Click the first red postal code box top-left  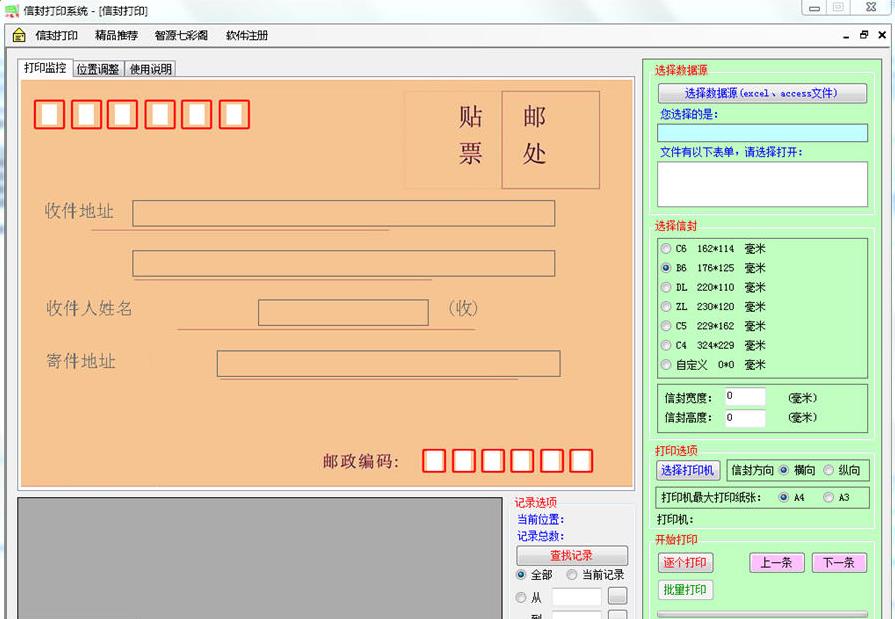coord(49,115)
